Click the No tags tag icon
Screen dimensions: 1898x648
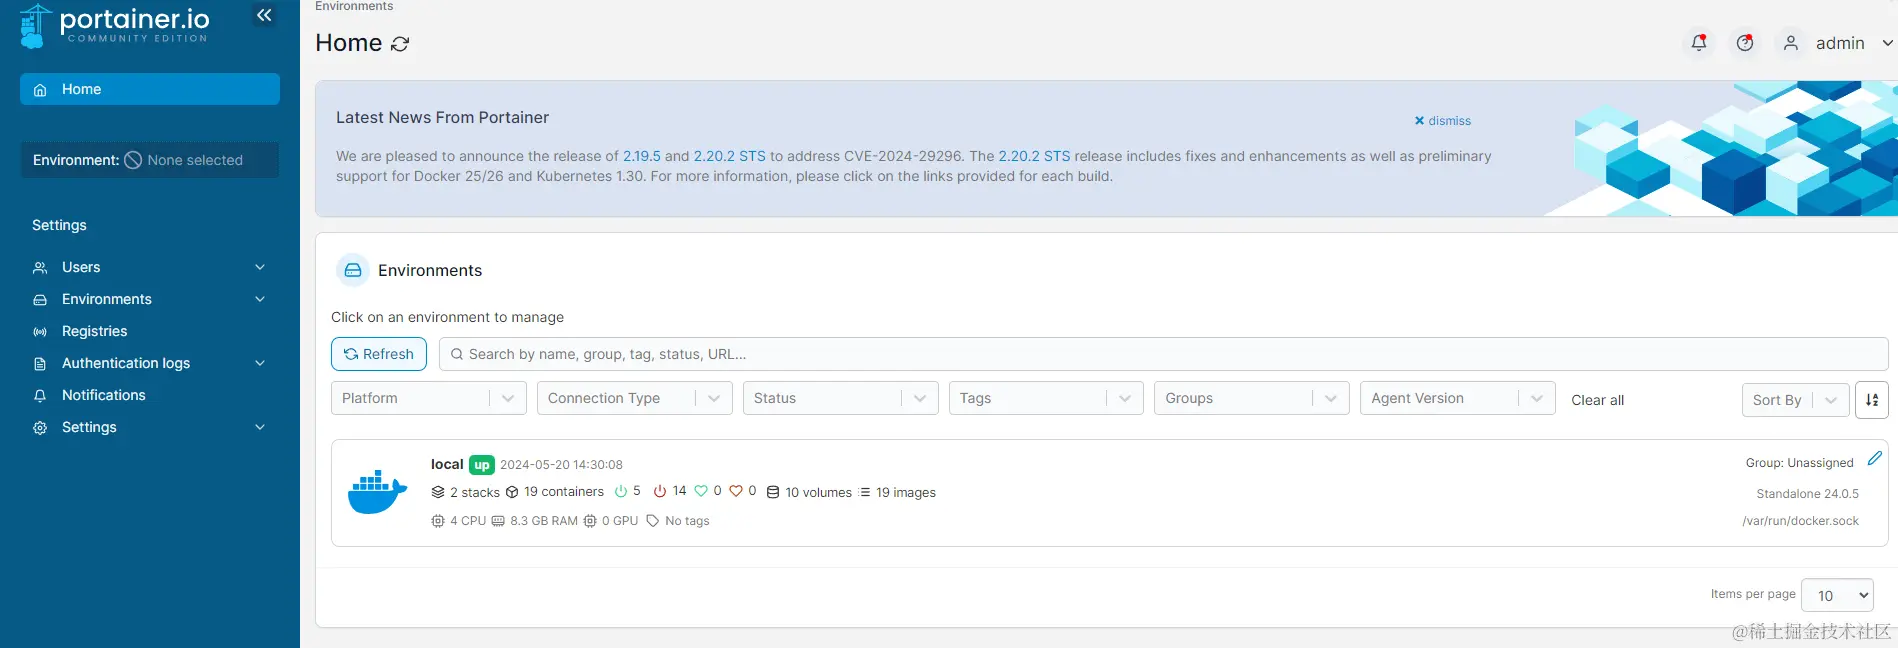coord(653,521)
